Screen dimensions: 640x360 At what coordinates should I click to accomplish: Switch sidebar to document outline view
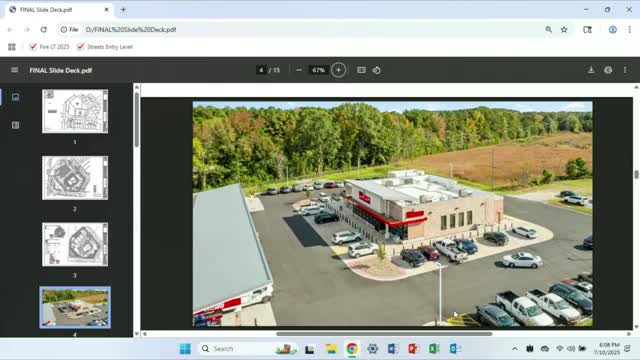(16, 125)
